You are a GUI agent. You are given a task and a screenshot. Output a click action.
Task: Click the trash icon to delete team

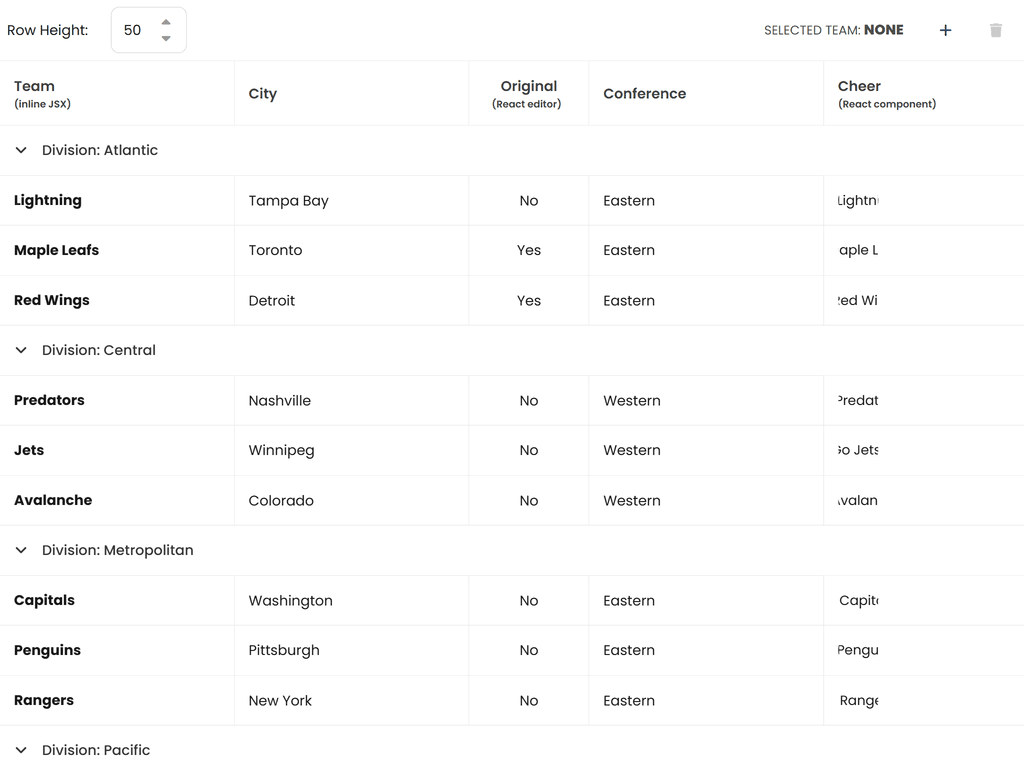pyautogui.click(x=996, y=30)
